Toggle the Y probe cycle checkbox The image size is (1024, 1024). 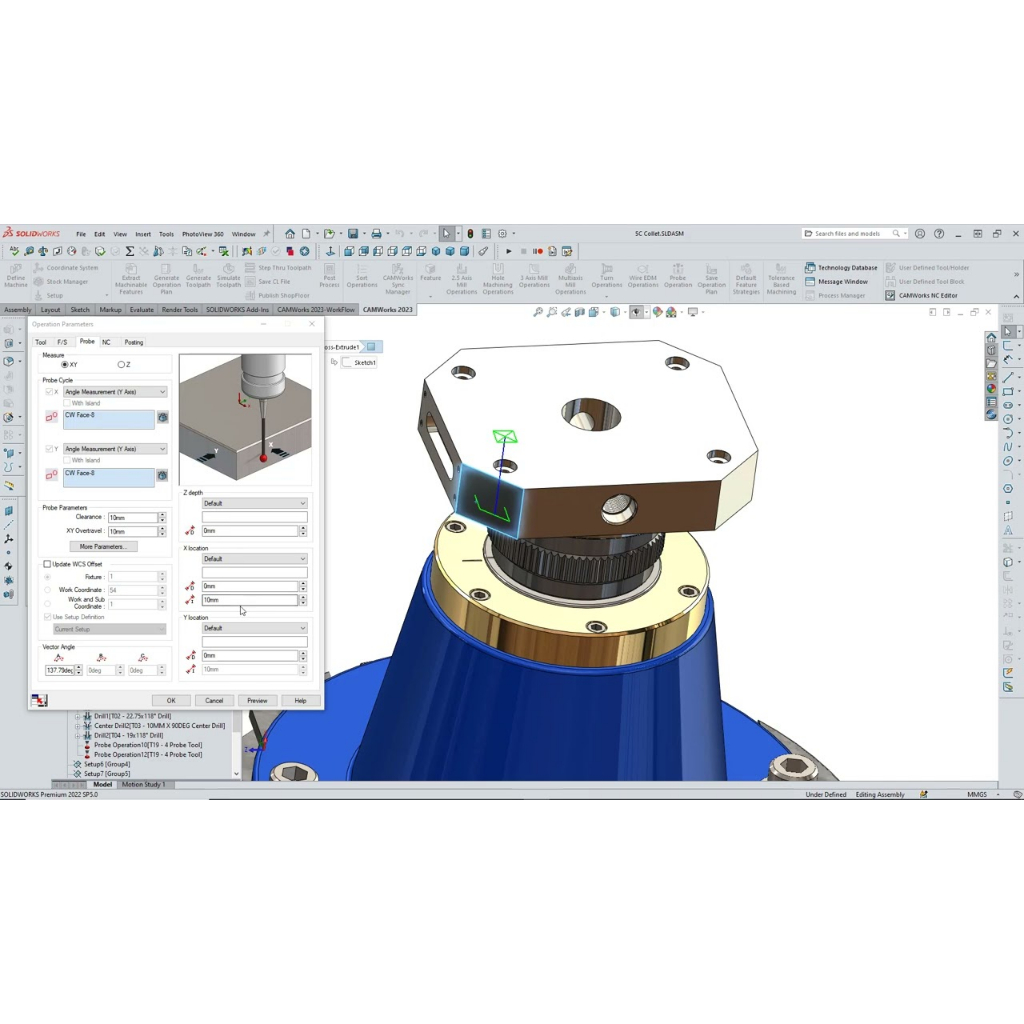click(x=49, y=449)
